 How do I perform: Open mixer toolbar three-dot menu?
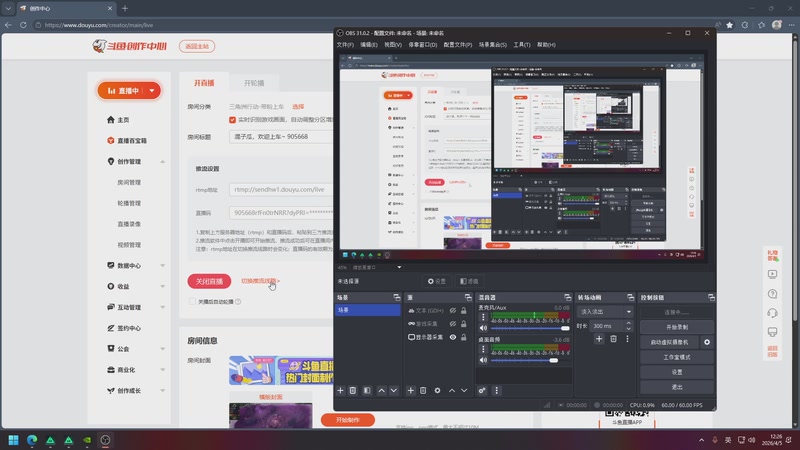496,391
